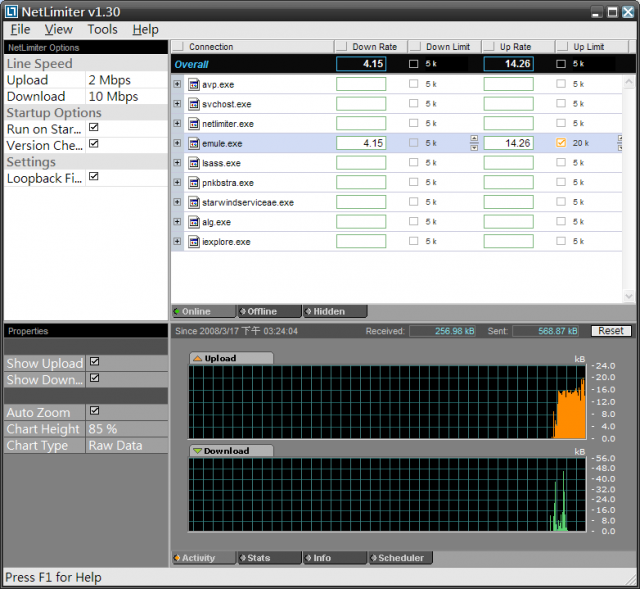
Task: Click the Reset counters button
Action: 611,331
